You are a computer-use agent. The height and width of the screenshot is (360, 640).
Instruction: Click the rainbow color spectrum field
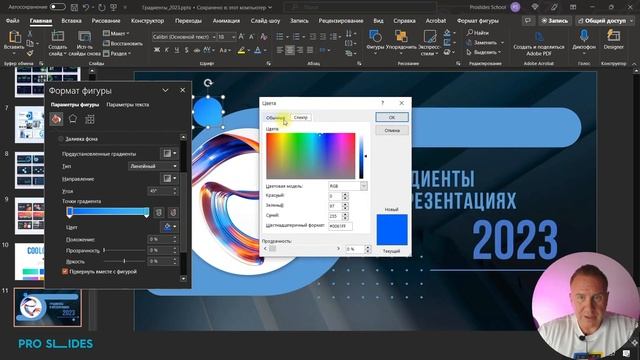[311, 156]
